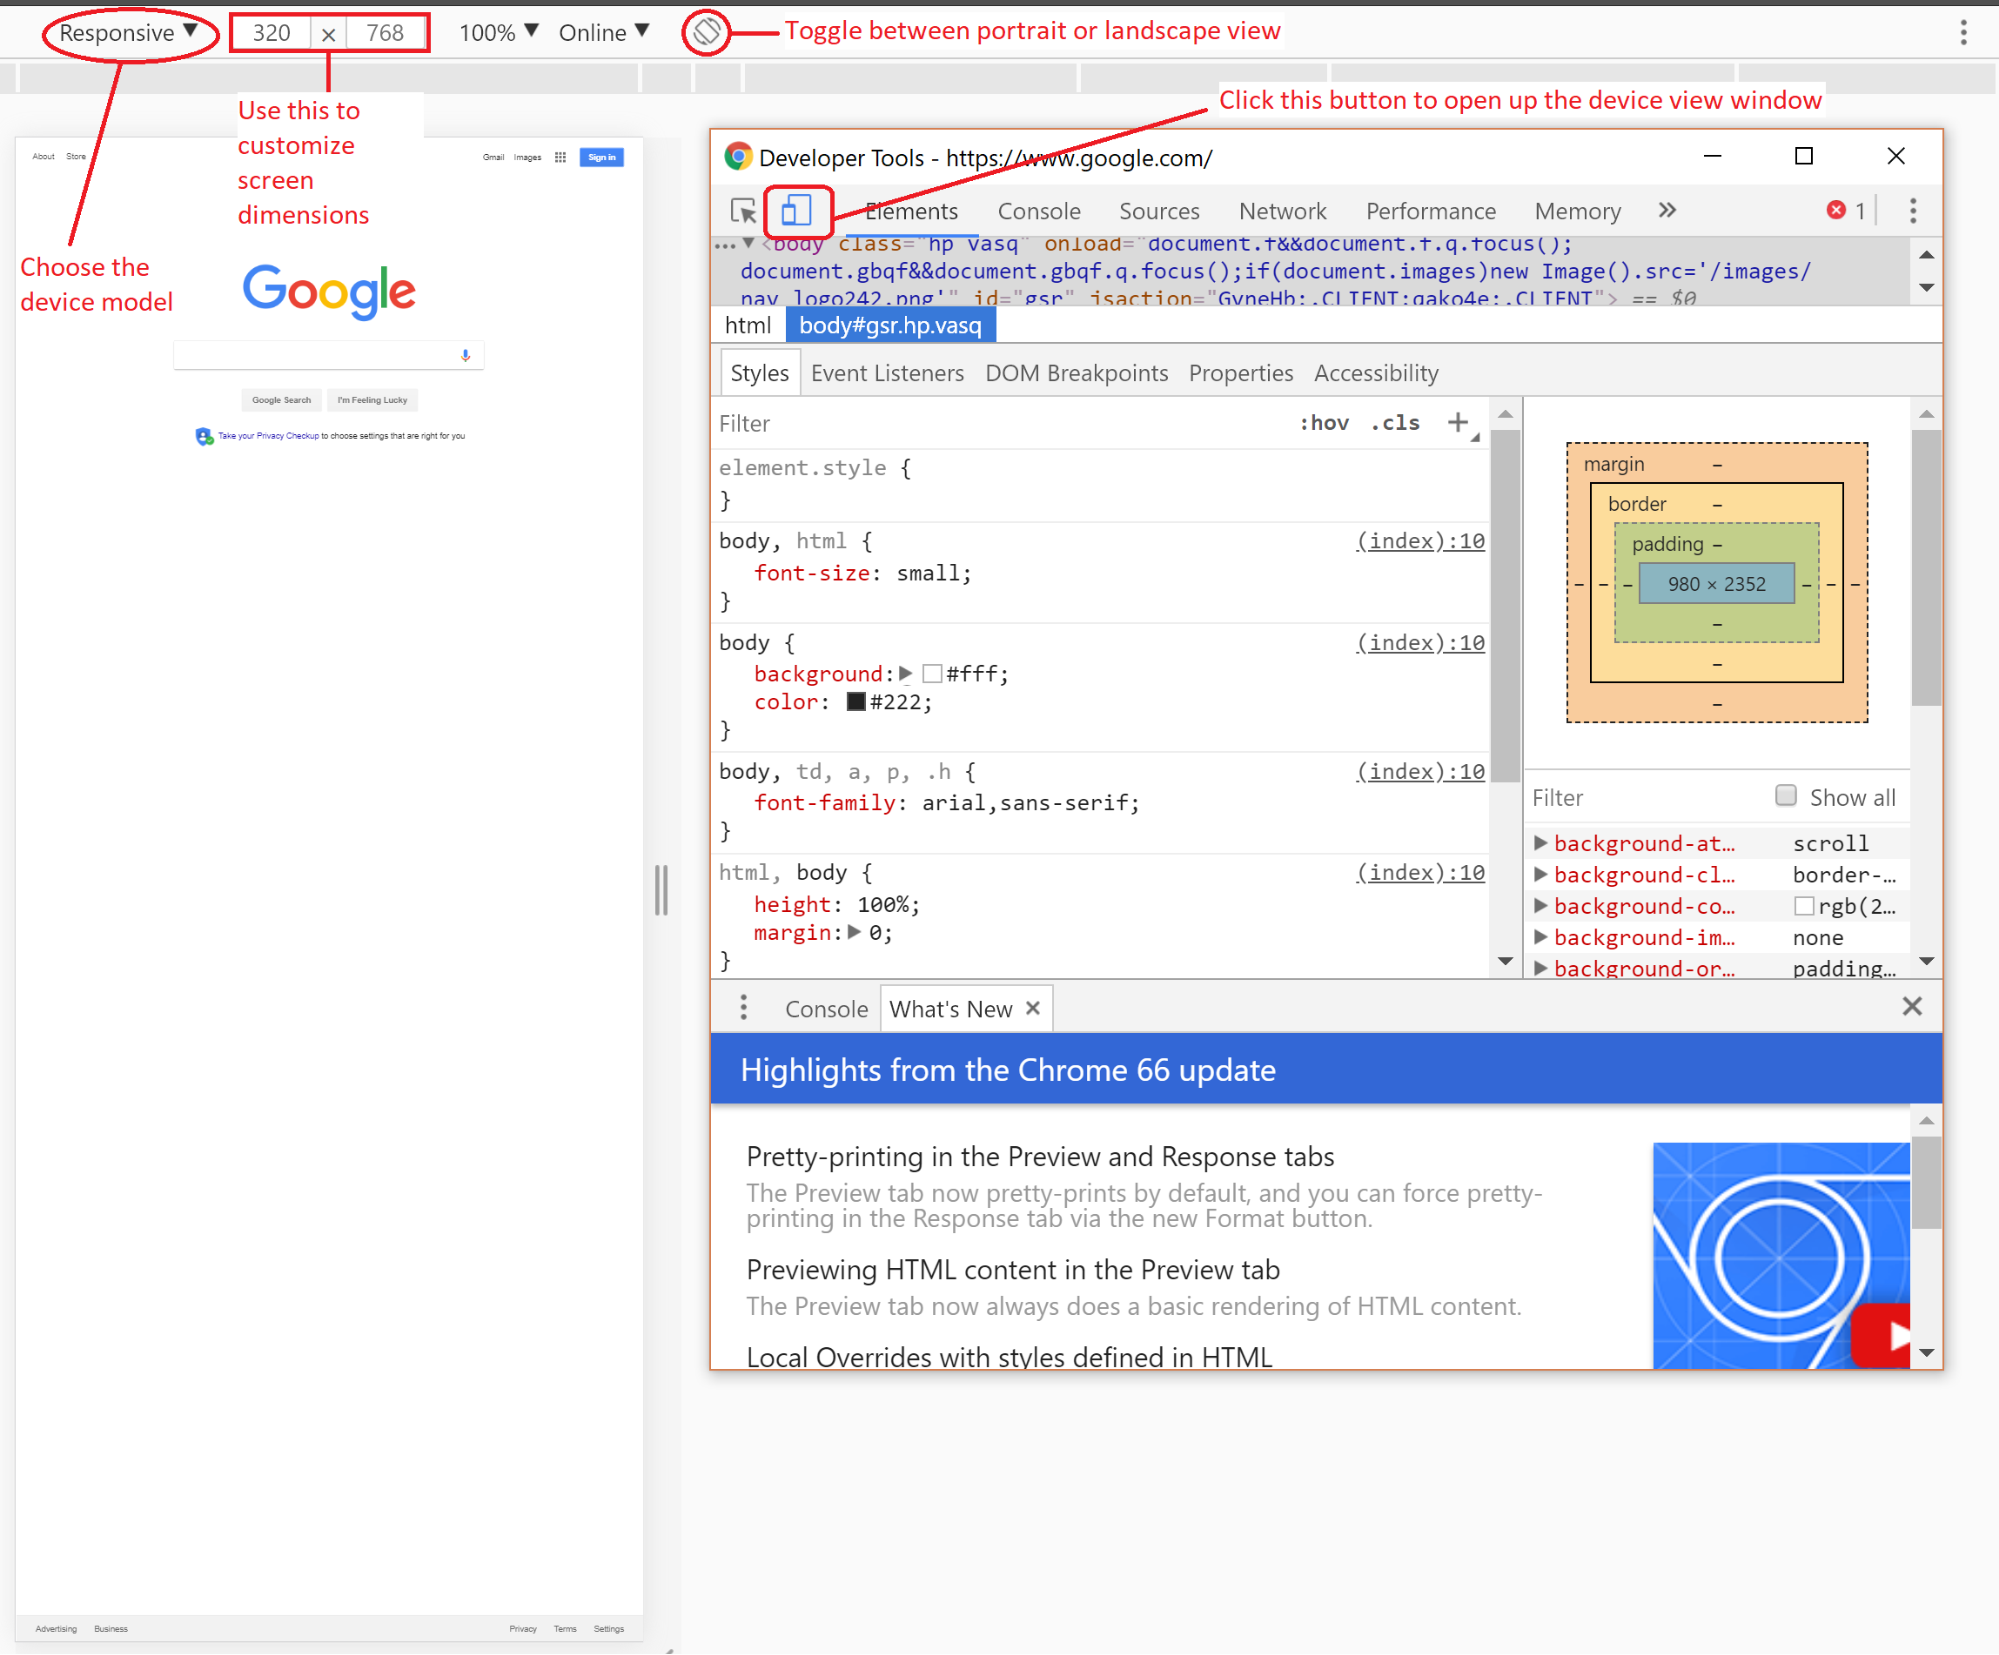The image size is (1999, 1655).
Task: Collapse the body element tree arrow
Action: [x=748, y=243]
